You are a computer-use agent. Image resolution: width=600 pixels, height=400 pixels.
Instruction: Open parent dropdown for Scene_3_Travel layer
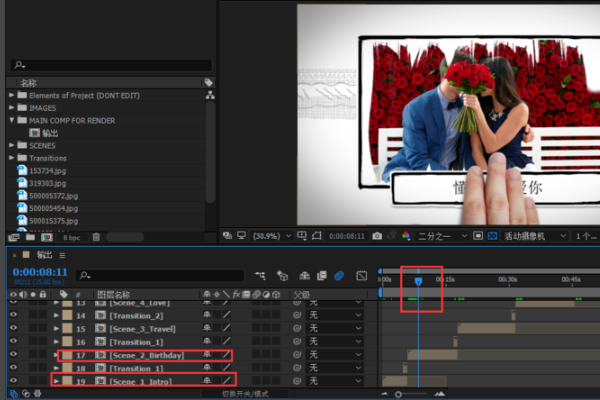tap(334, 328)
